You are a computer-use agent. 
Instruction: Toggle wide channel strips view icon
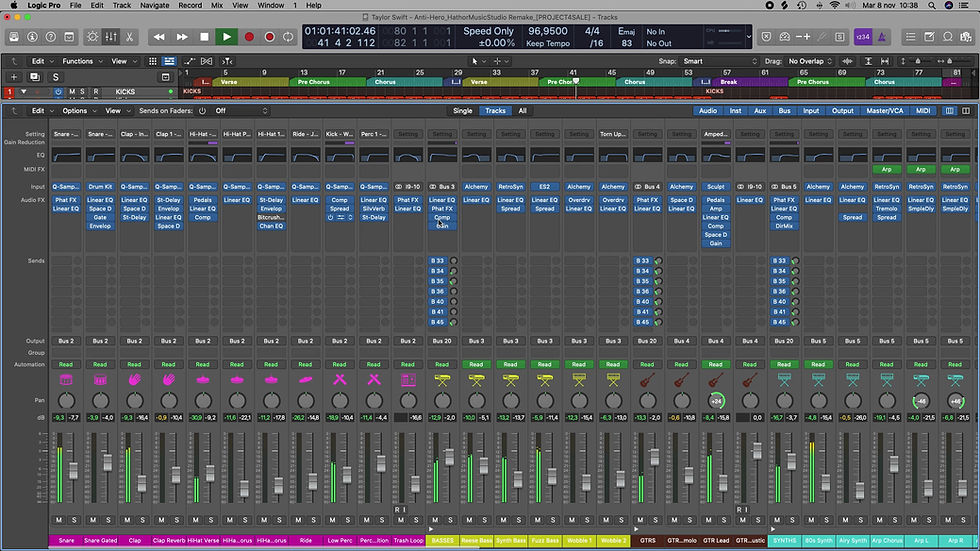pos(966,111)
